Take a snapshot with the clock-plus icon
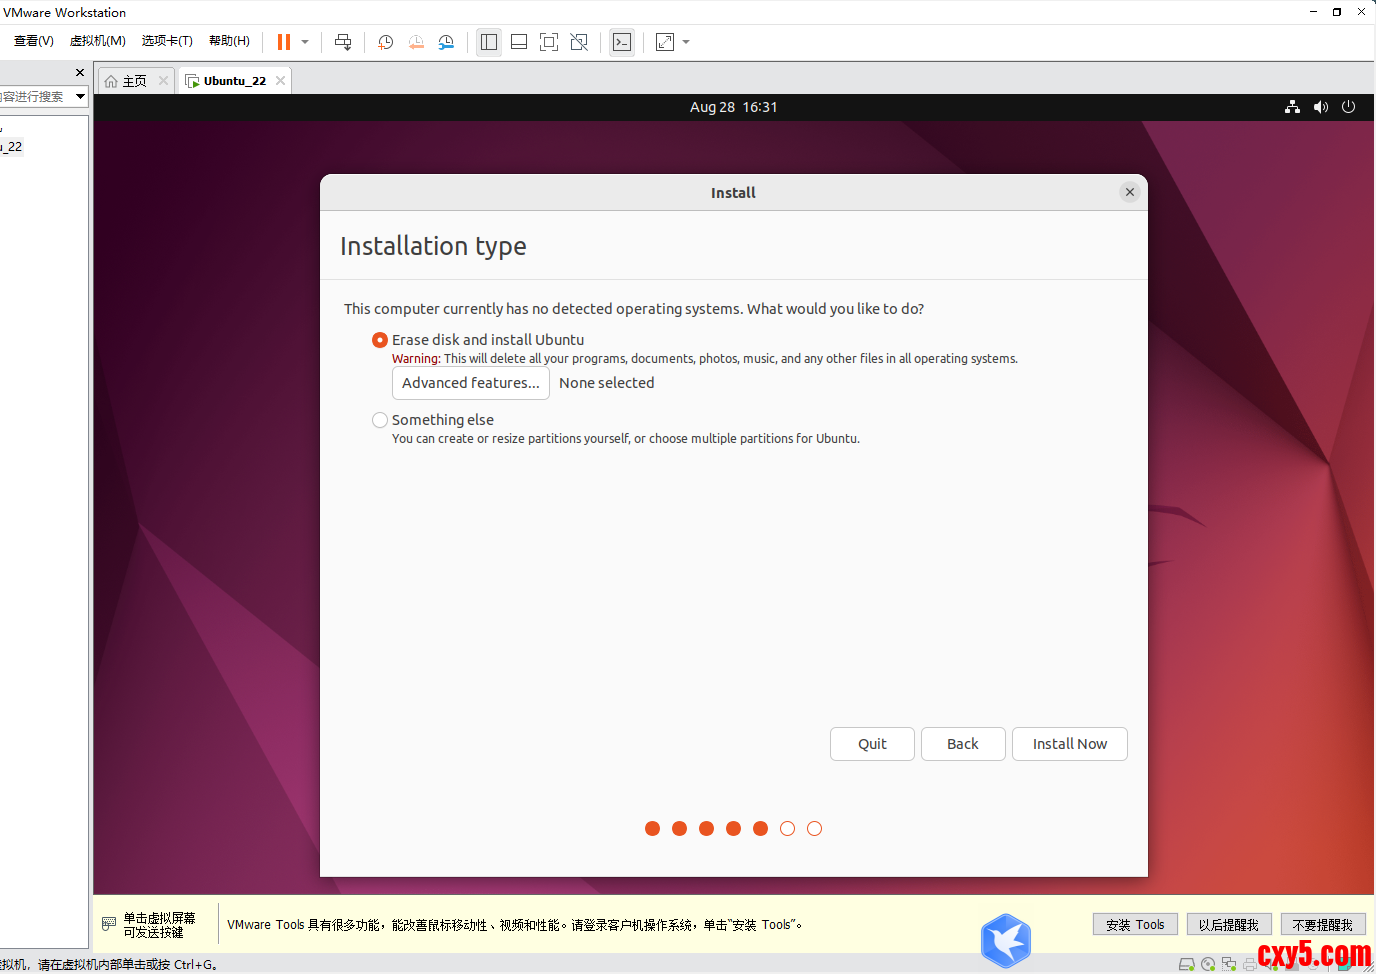The height and width of the screenshot is (974, 1376). click(x=385, y=42)
